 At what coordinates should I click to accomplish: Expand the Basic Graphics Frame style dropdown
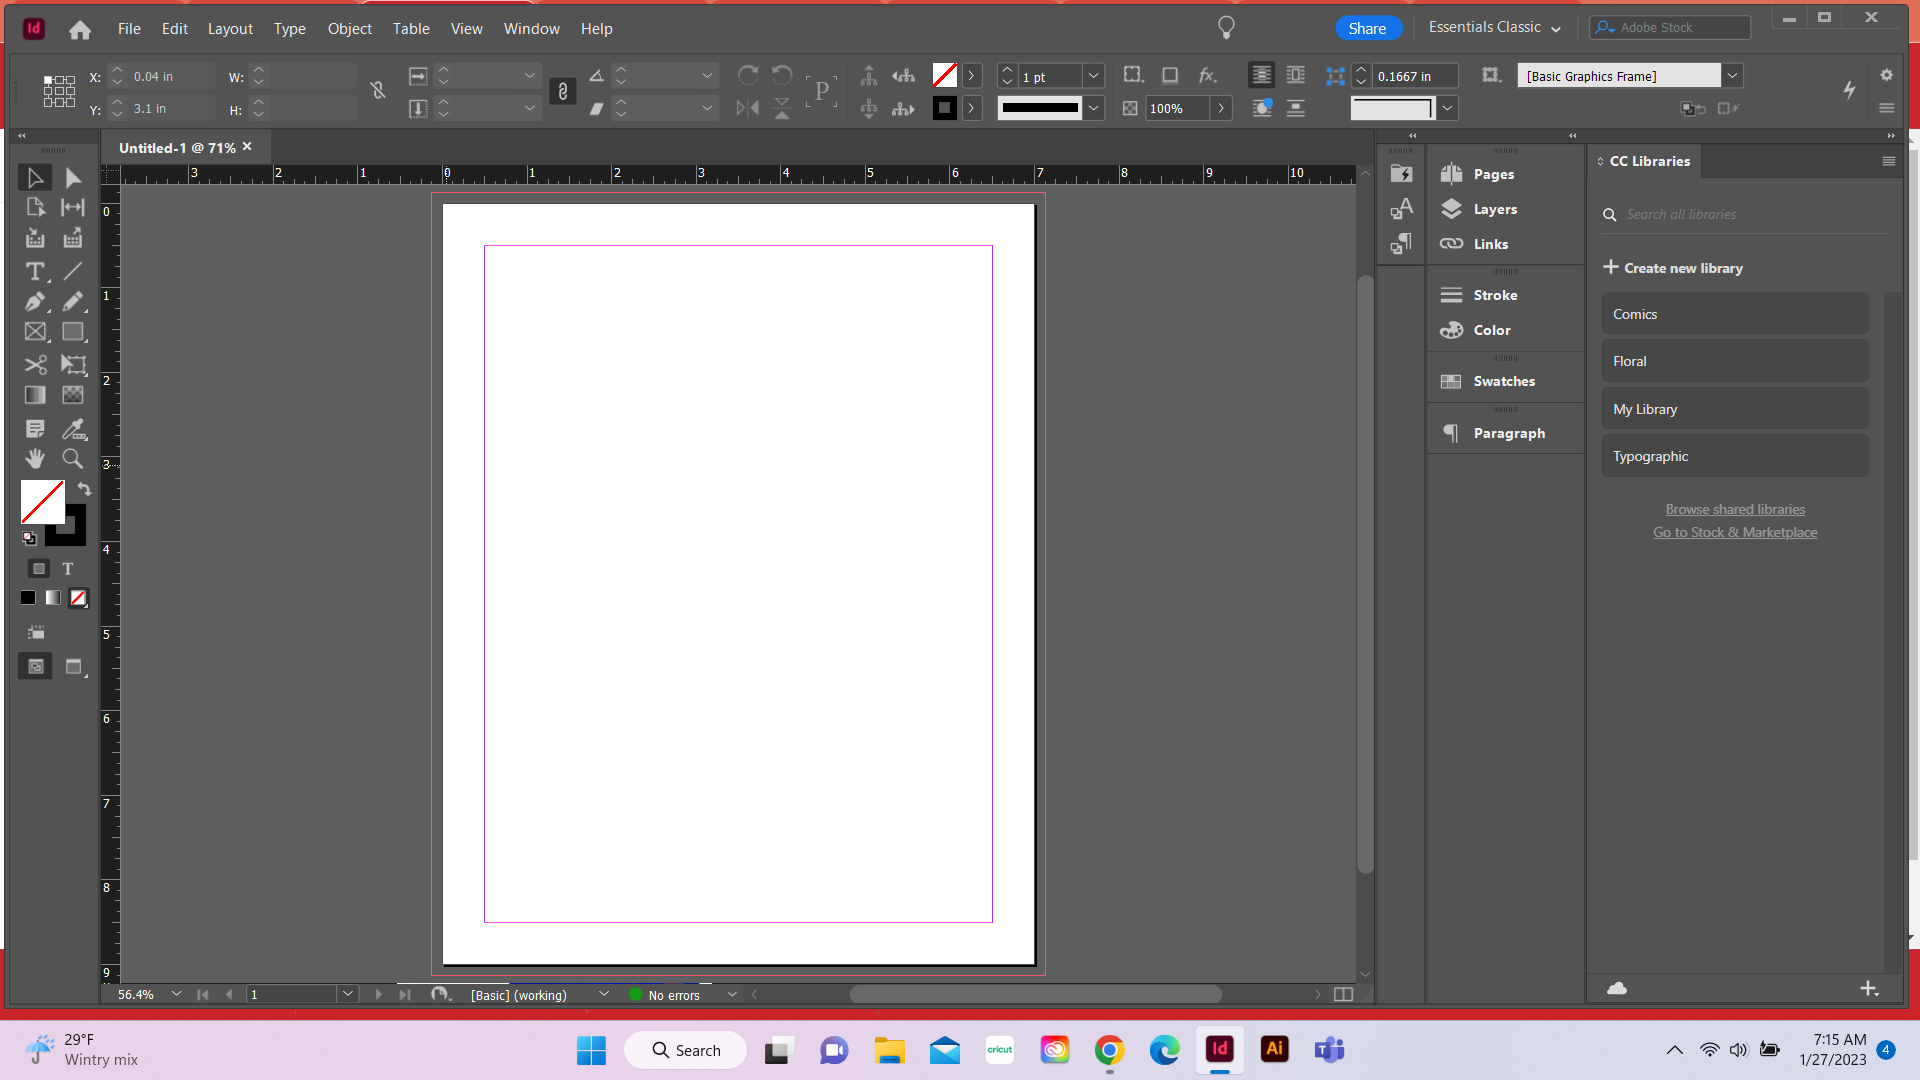click(x=1732, y=75)
